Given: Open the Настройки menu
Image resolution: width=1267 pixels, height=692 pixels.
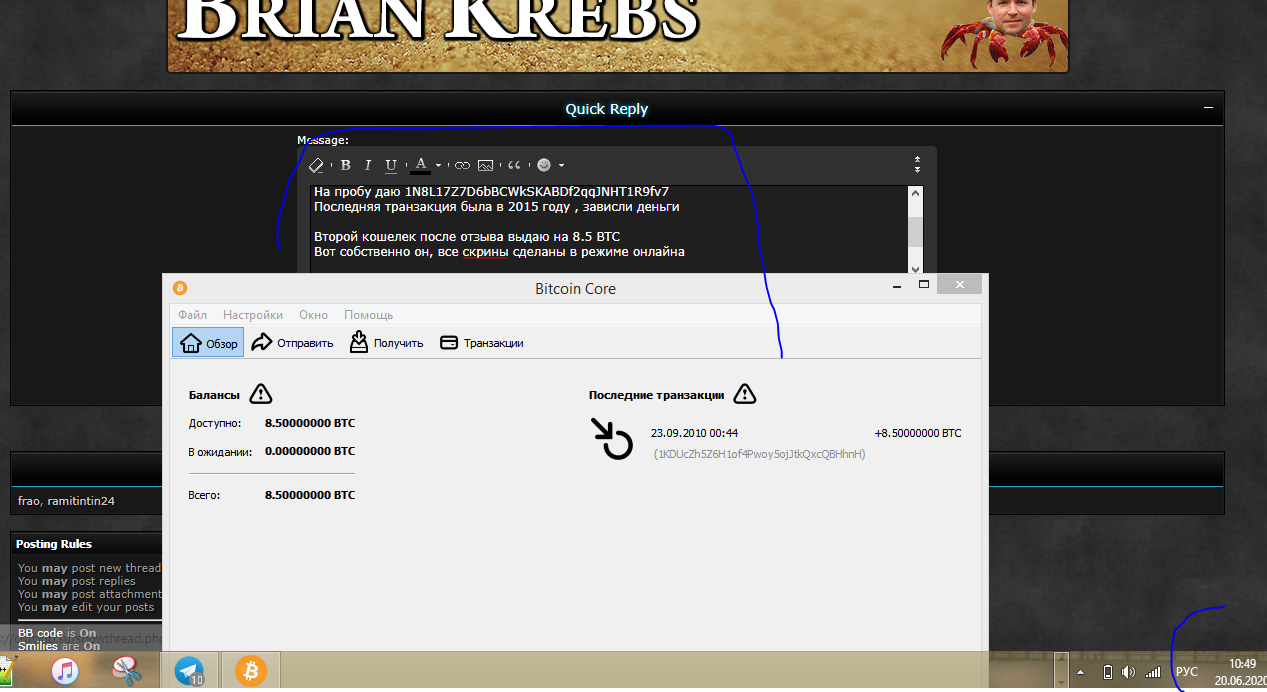Looking at the screenshot, I should point(252,315).
